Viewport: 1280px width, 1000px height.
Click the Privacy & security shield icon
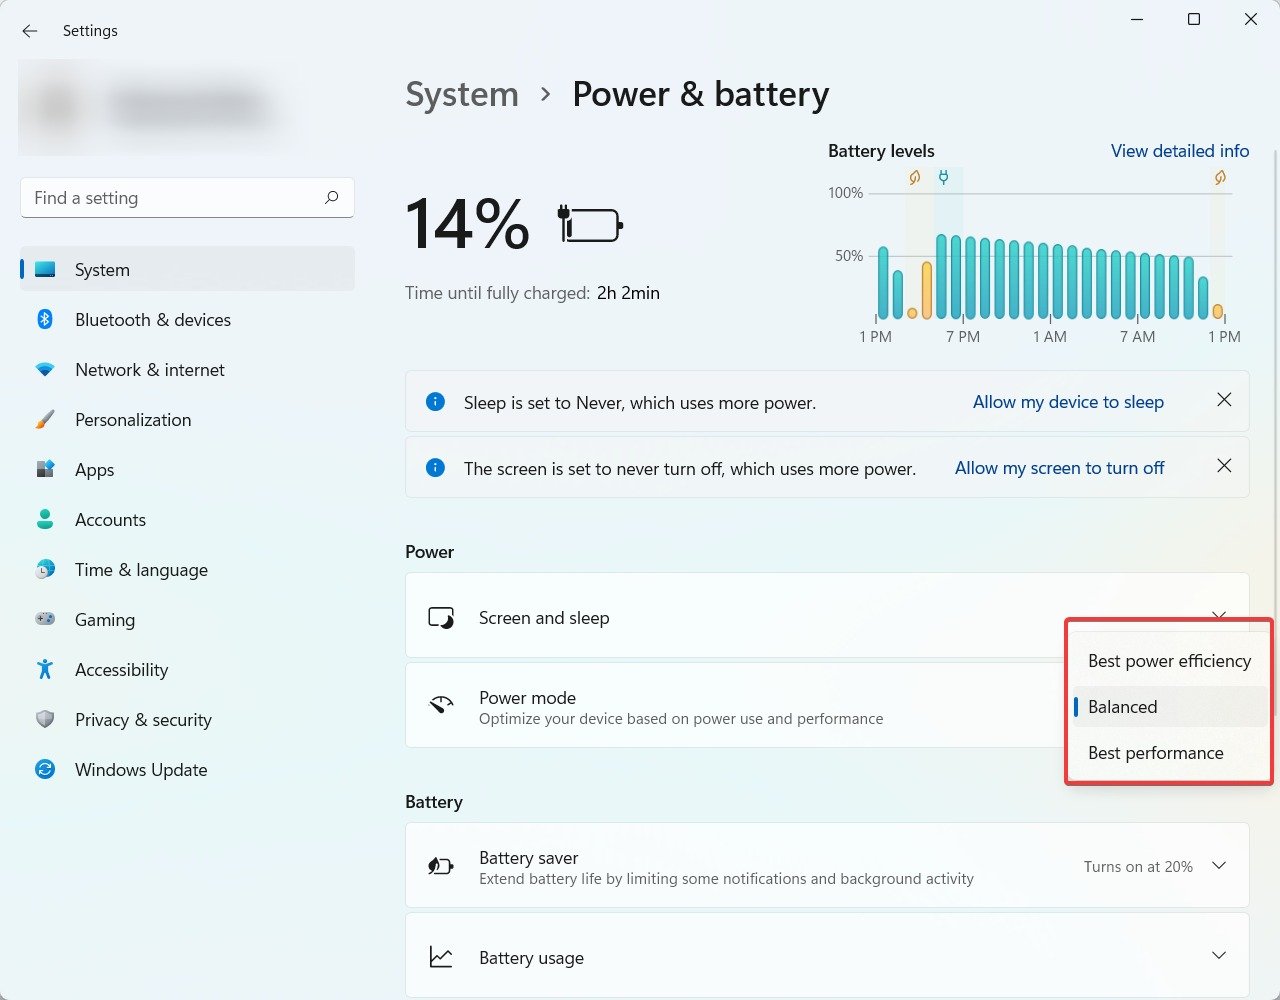[45, 719]
